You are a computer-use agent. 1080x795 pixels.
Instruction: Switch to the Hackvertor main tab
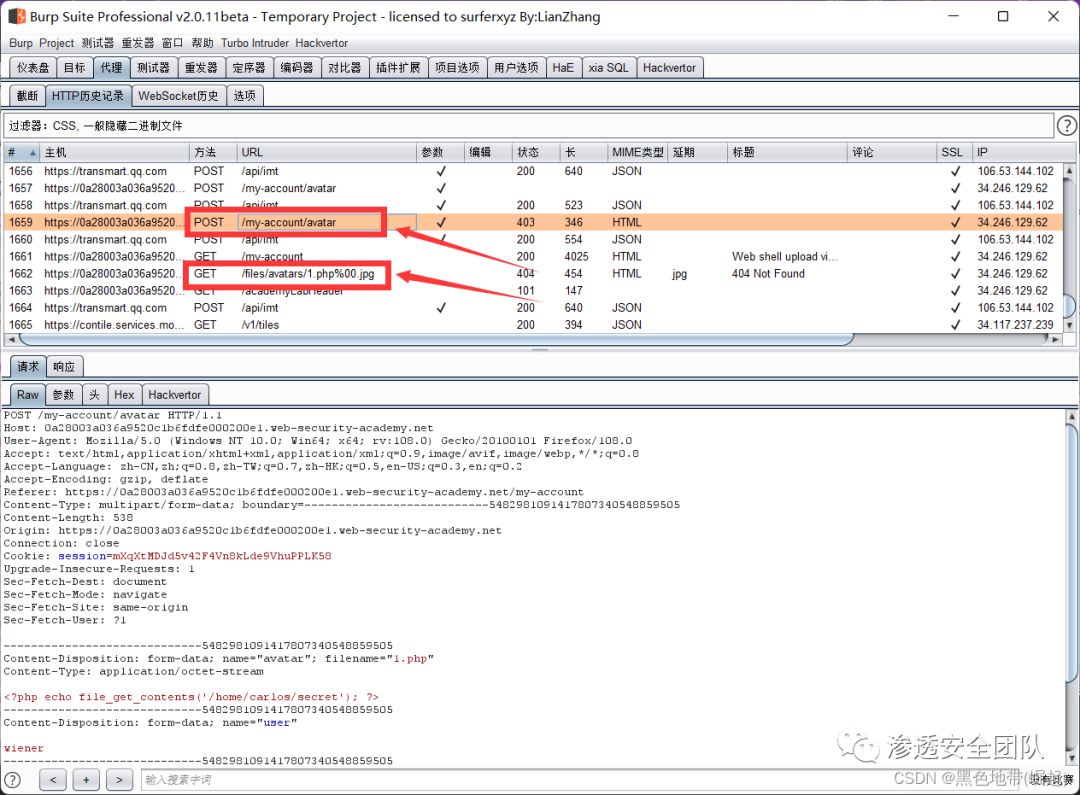[669, 68]
